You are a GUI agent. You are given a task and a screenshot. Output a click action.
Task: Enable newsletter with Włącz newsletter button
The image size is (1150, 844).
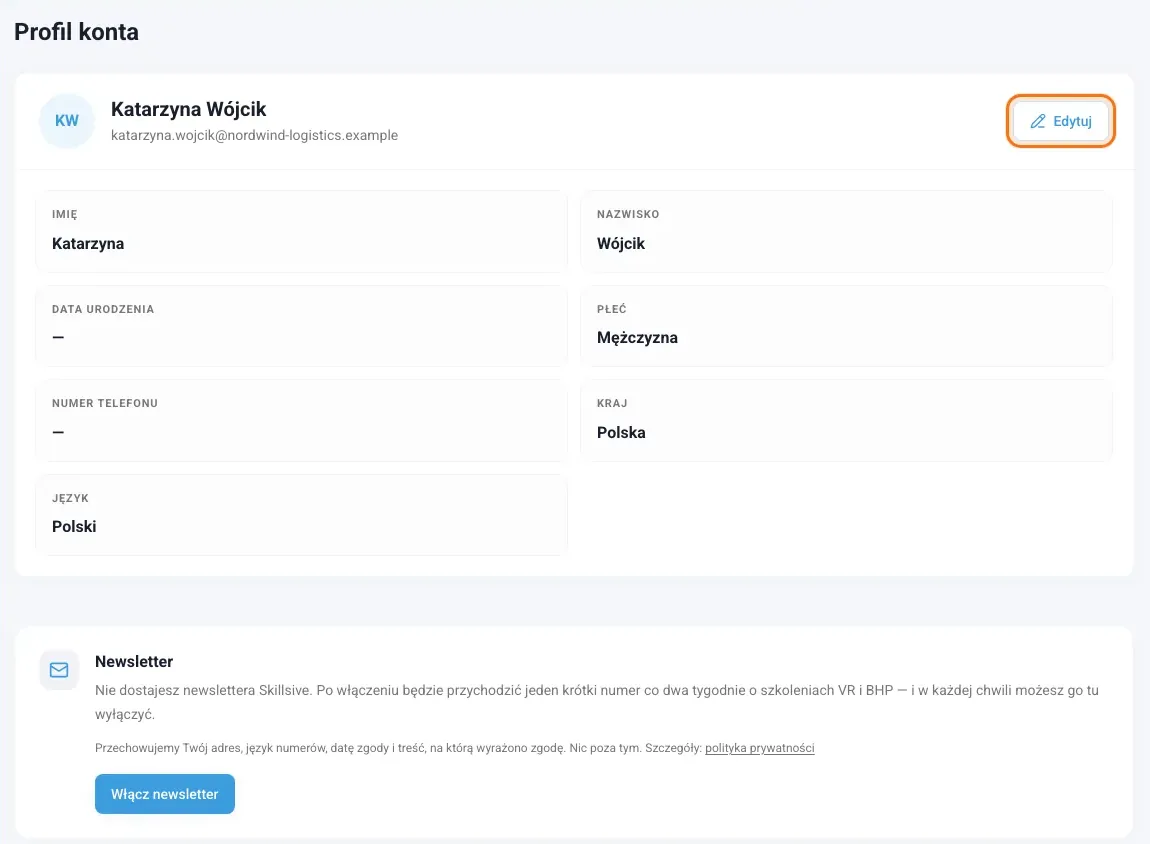[x=165, y=794]
